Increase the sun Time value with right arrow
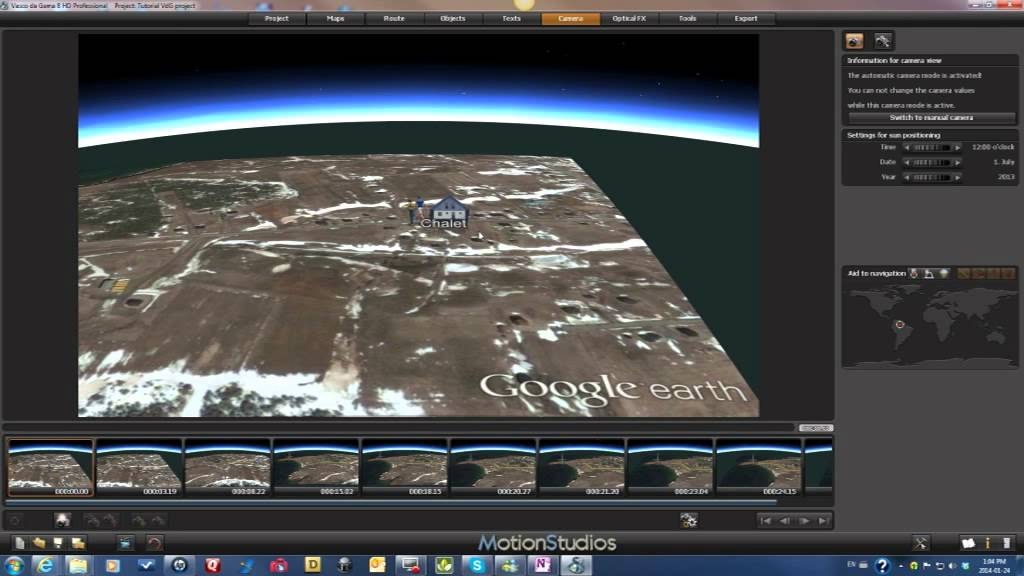 [957, 148]
